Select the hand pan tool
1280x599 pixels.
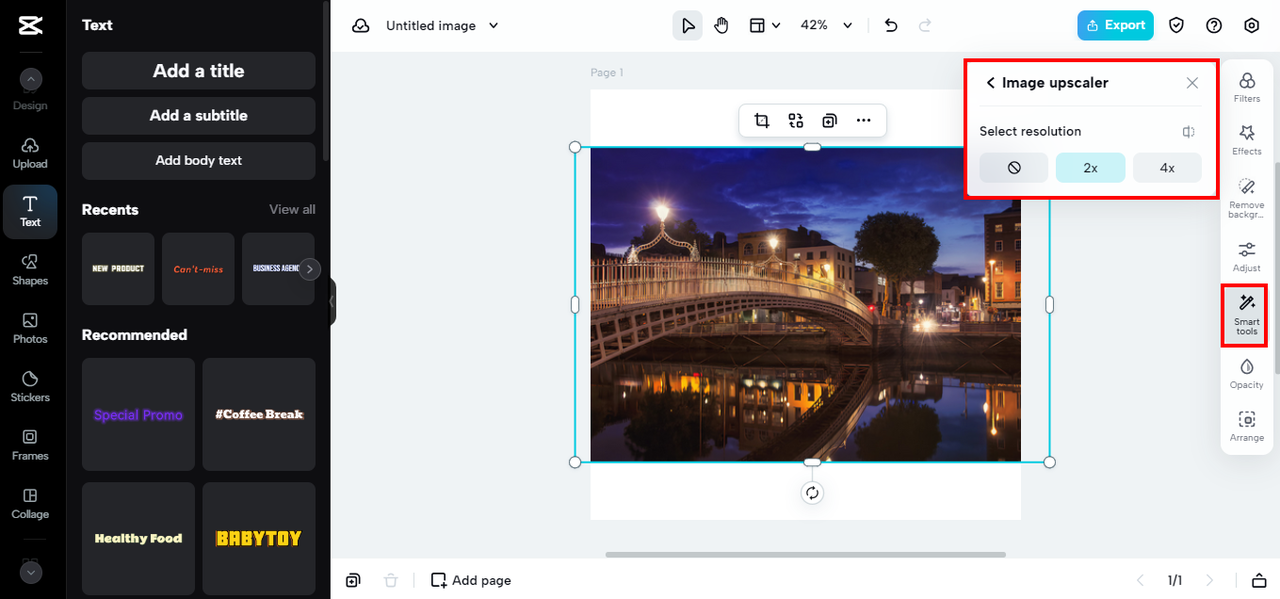click(x=721, y=26)
